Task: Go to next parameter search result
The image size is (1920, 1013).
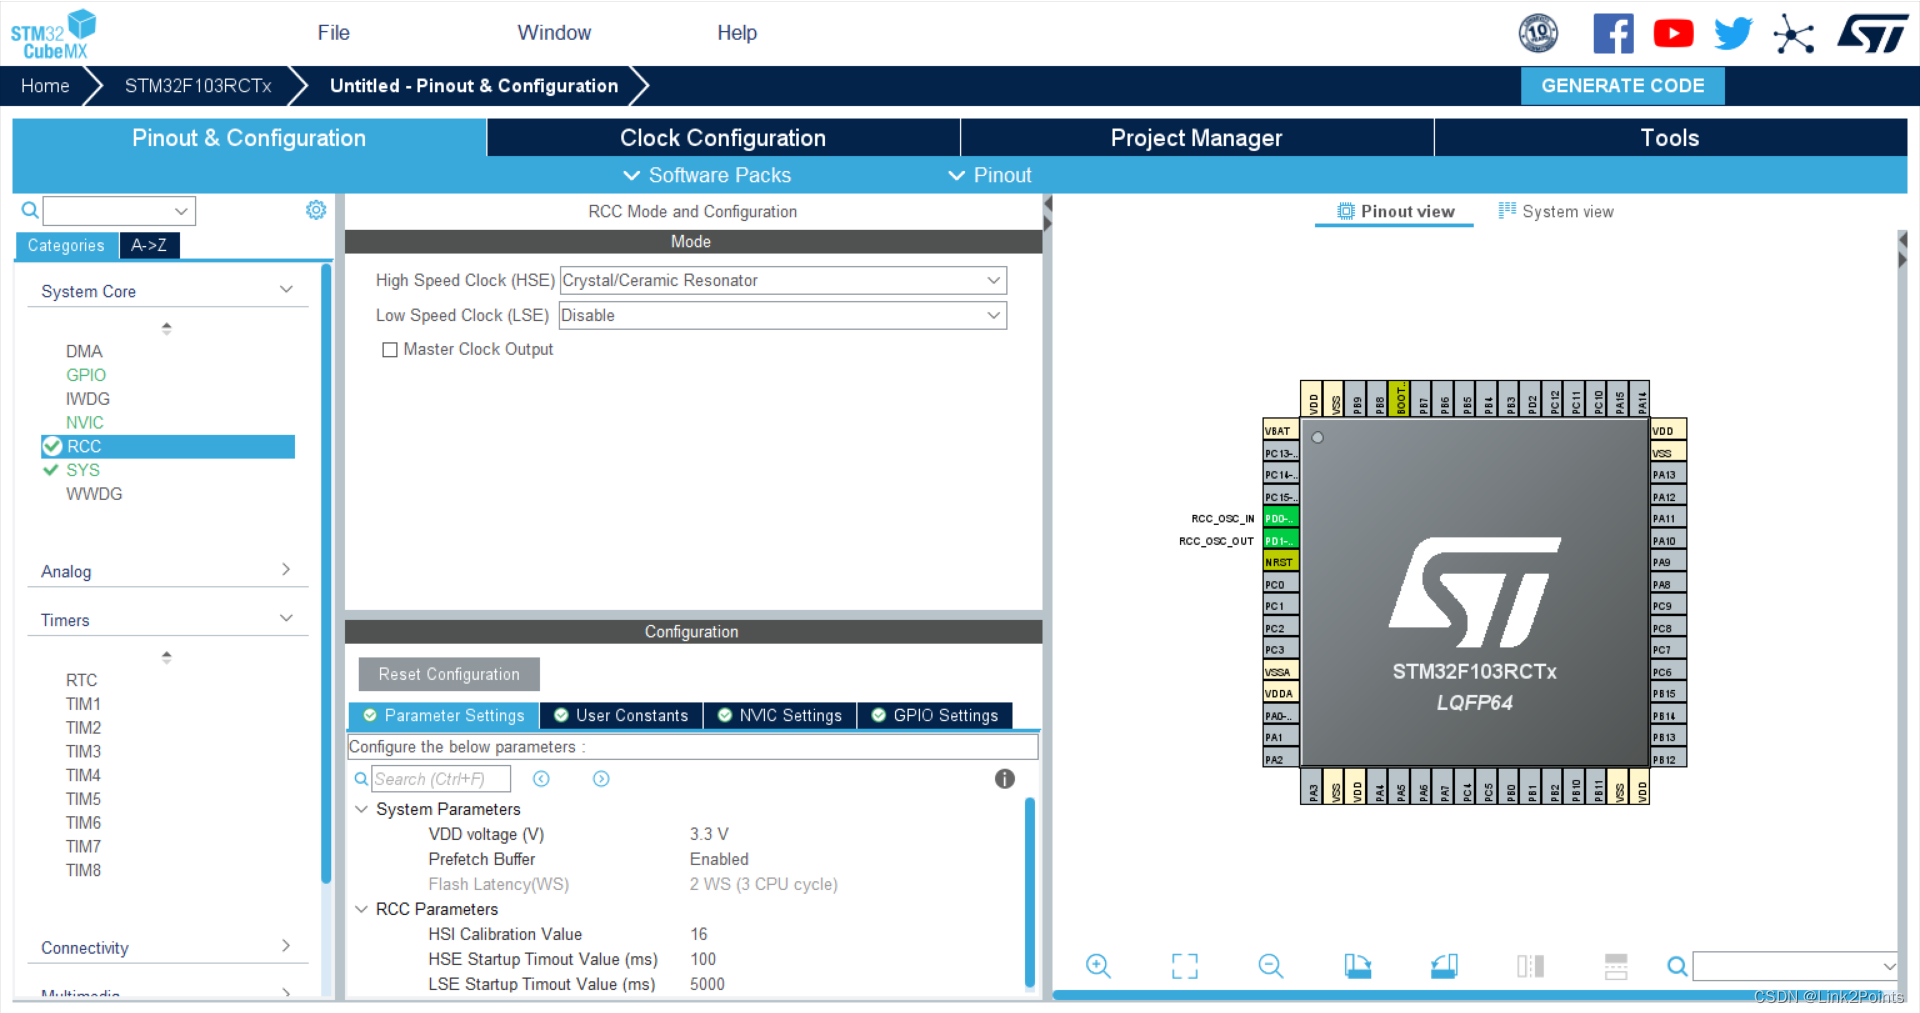Action: [x=601, y=779]
